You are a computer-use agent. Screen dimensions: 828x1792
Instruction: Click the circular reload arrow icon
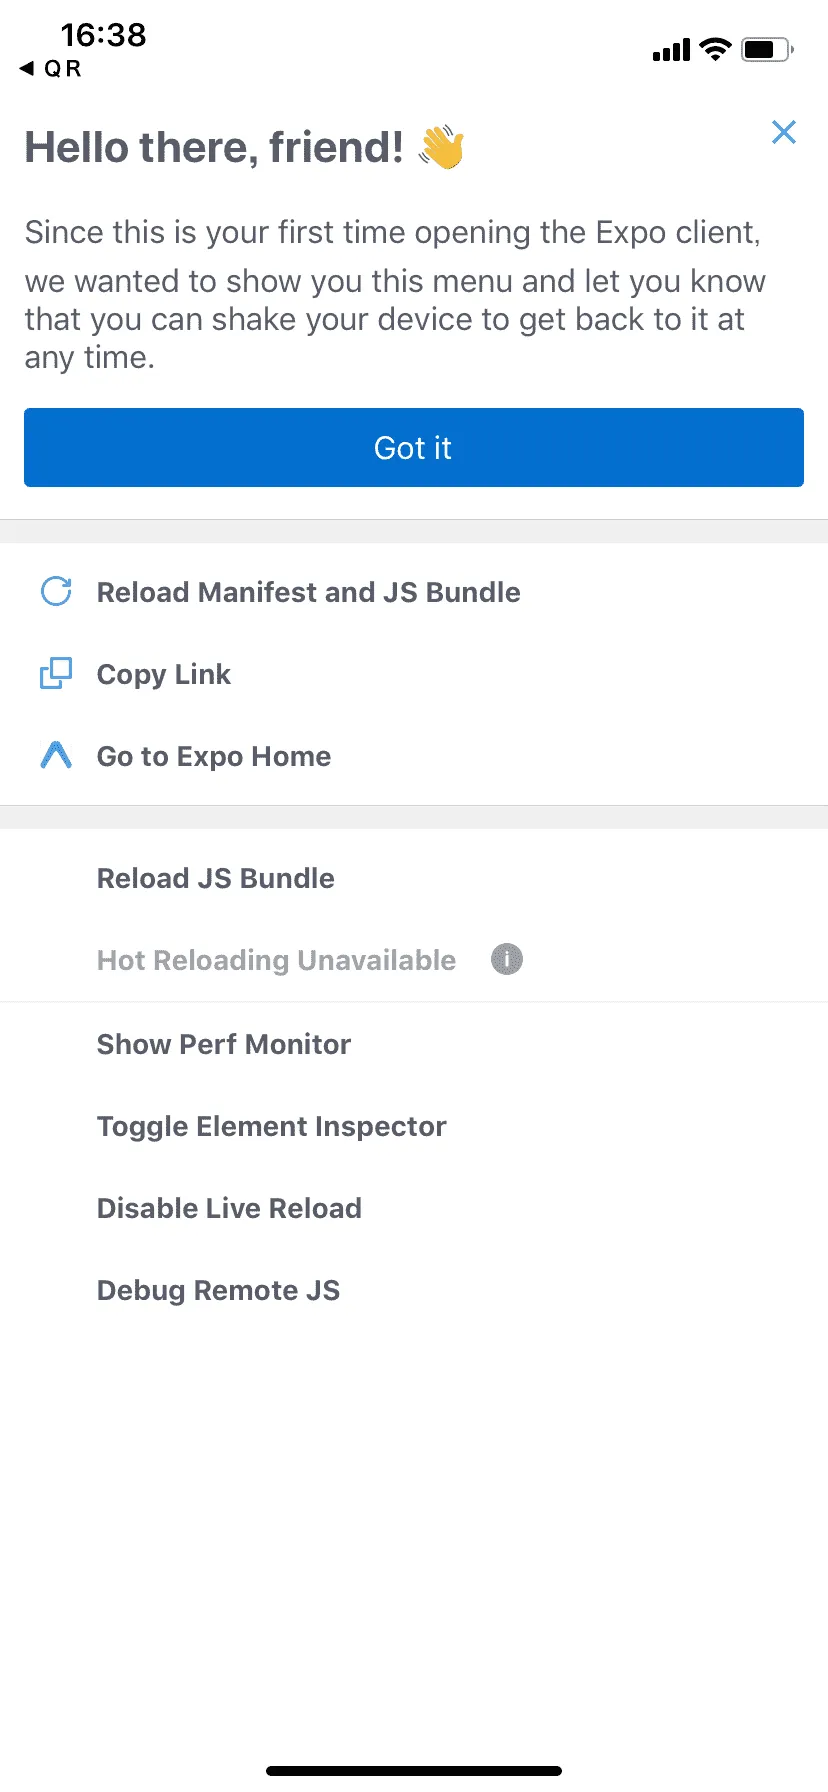pyautogui.click(x=56, y=592)
